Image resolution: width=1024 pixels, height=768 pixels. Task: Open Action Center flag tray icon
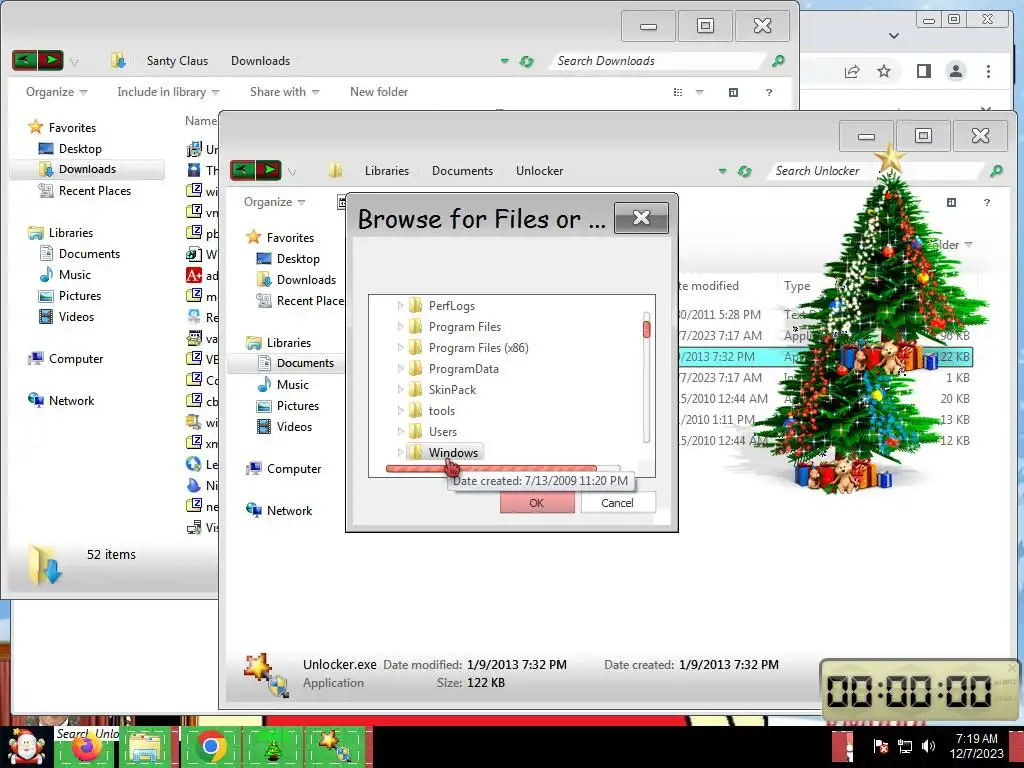pos(880,746)
